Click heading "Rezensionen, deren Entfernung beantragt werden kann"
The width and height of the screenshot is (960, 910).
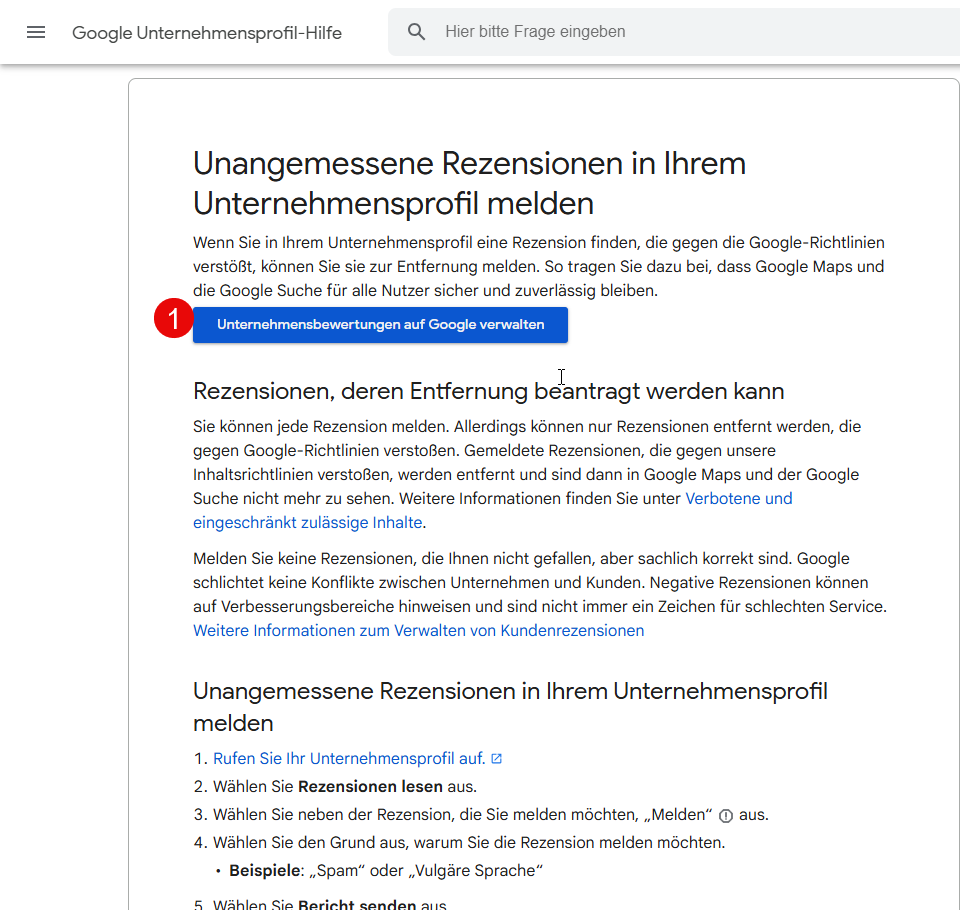pyautogui.click(x=488, y=390)
